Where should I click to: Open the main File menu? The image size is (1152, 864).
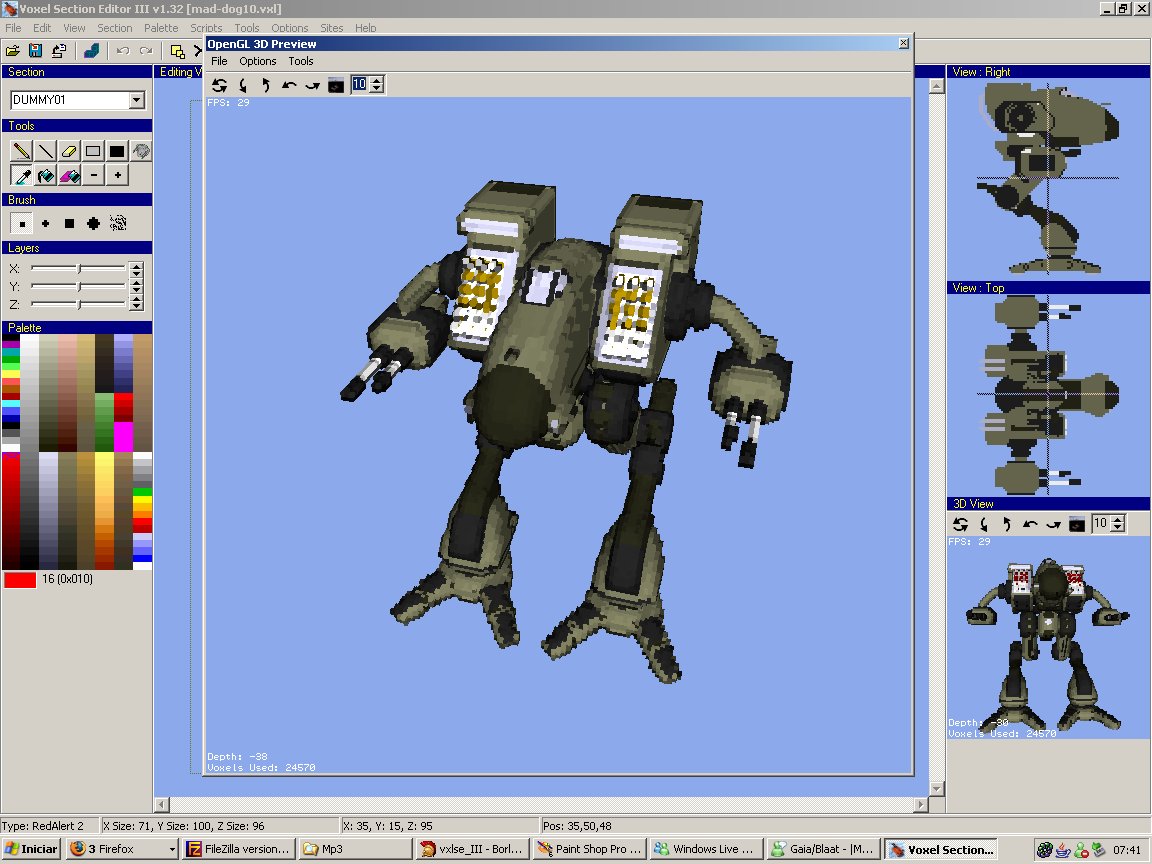click(13, 28)
